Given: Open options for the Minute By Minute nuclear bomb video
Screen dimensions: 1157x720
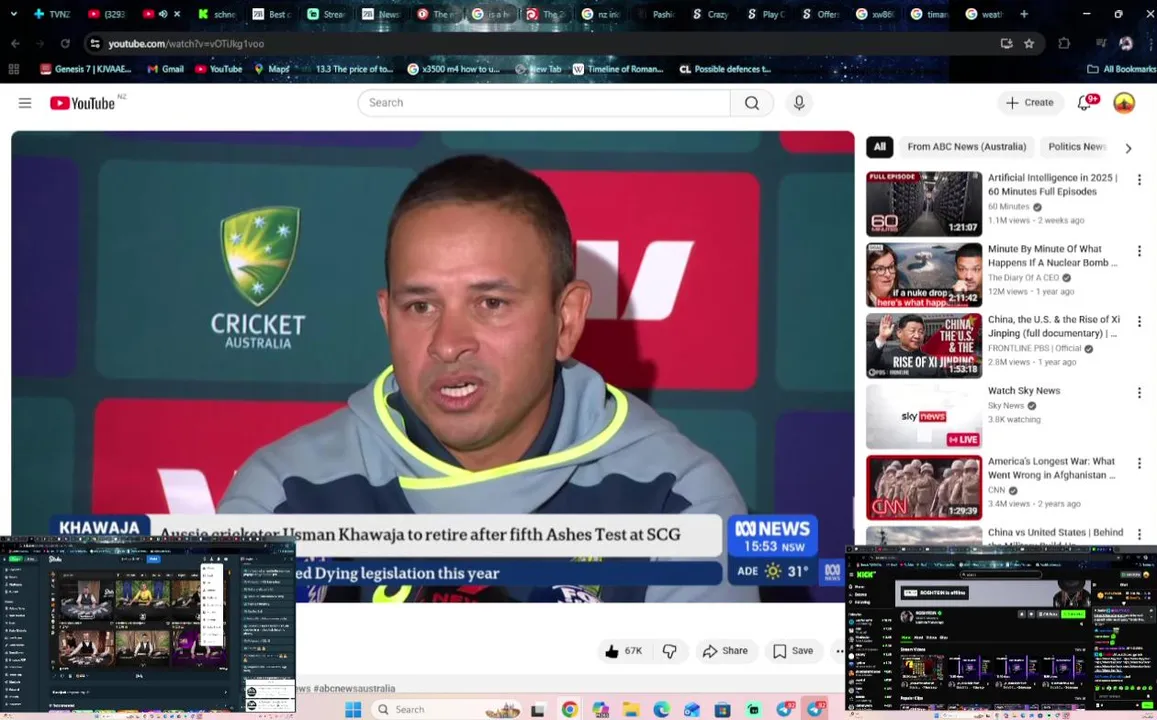Looking at the screenshot, I should (1139, 251).
